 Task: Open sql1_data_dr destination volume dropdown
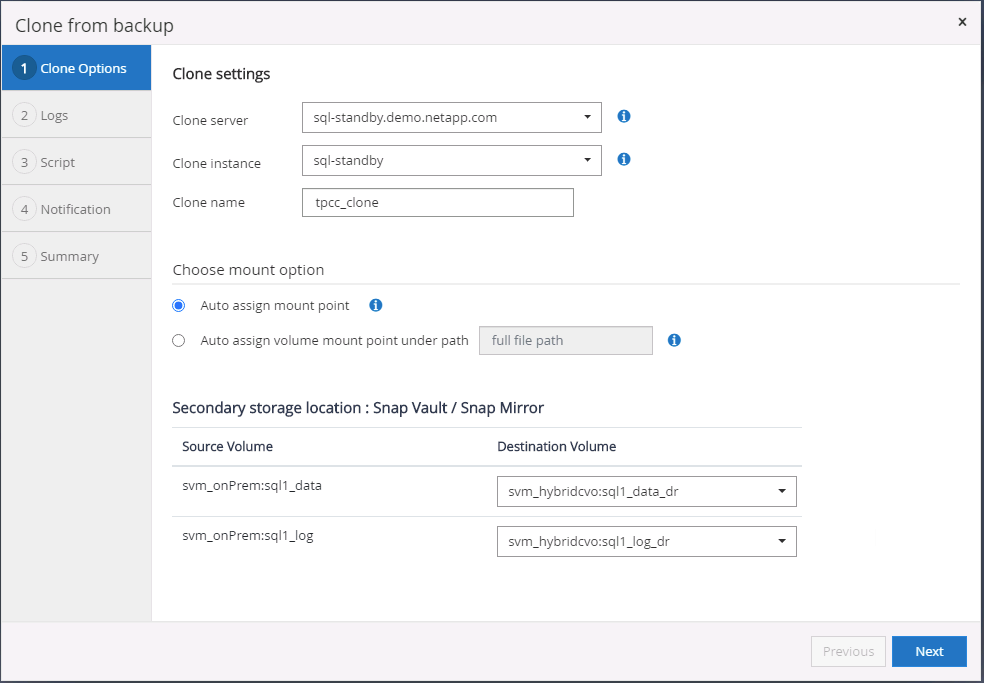[646, 492]
